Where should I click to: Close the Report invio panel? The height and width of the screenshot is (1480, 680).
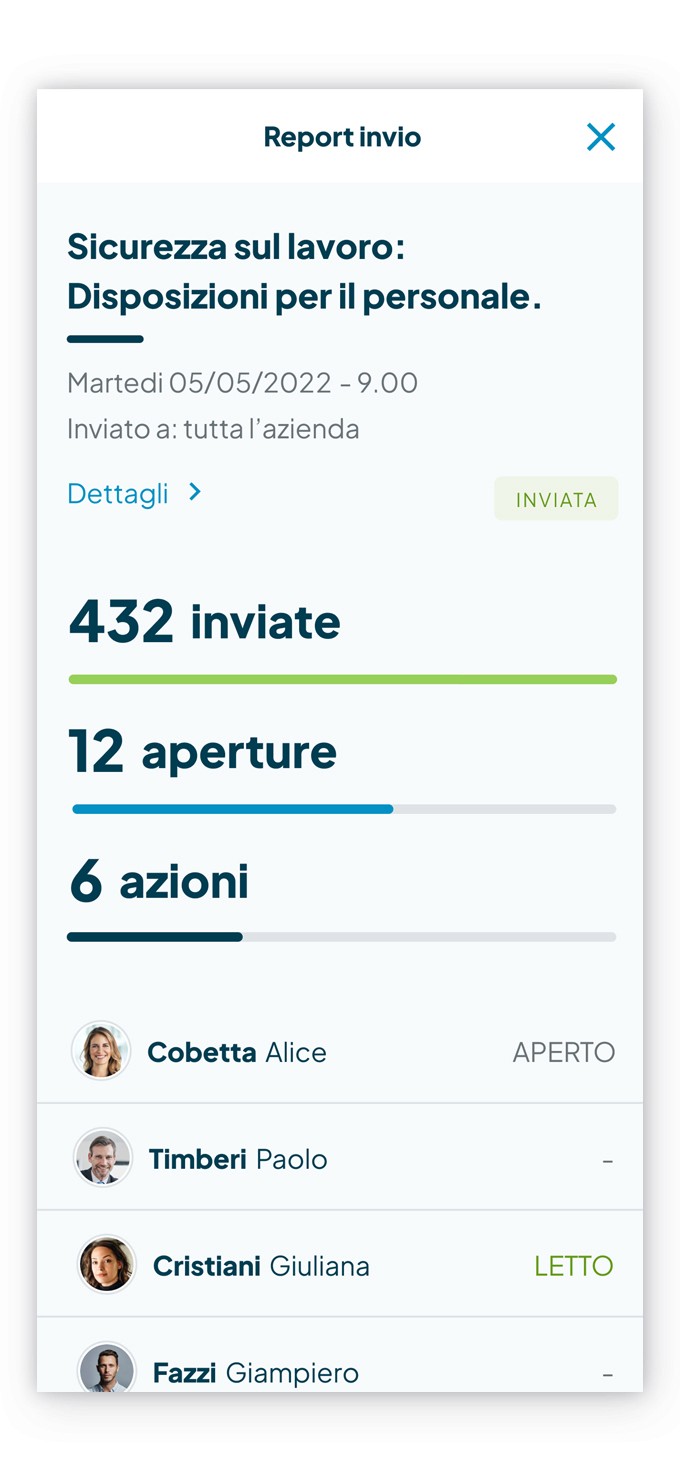click(x=601, y=137)
